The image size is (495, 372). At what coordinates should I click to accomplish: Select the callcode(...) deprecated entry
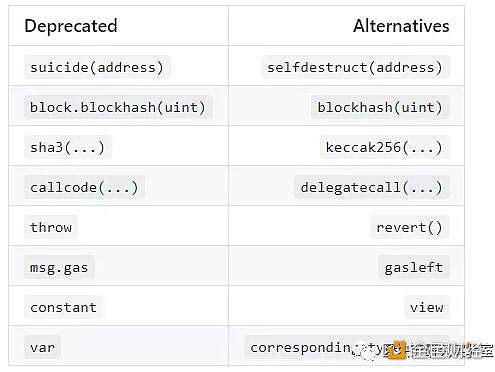pos(84,187)
